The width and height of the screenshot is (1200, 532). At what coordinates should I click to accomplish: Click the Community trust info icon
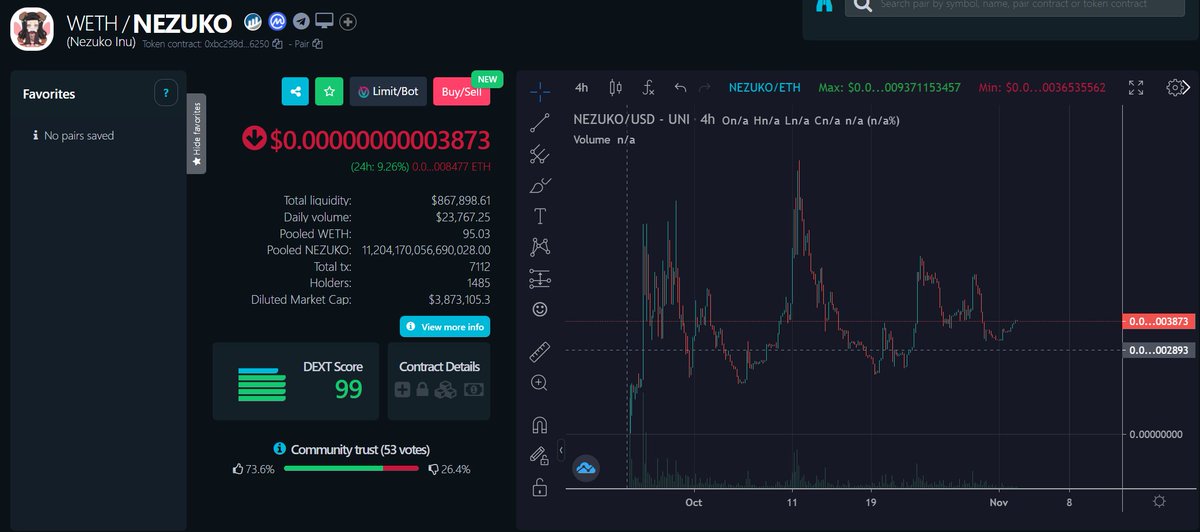click(280, 449)
